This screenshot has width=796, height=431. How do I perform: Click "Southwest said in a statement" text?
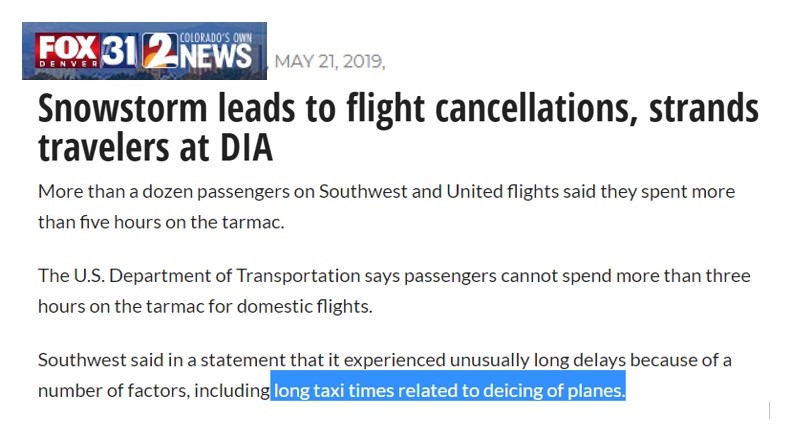(x=162, y=360)
